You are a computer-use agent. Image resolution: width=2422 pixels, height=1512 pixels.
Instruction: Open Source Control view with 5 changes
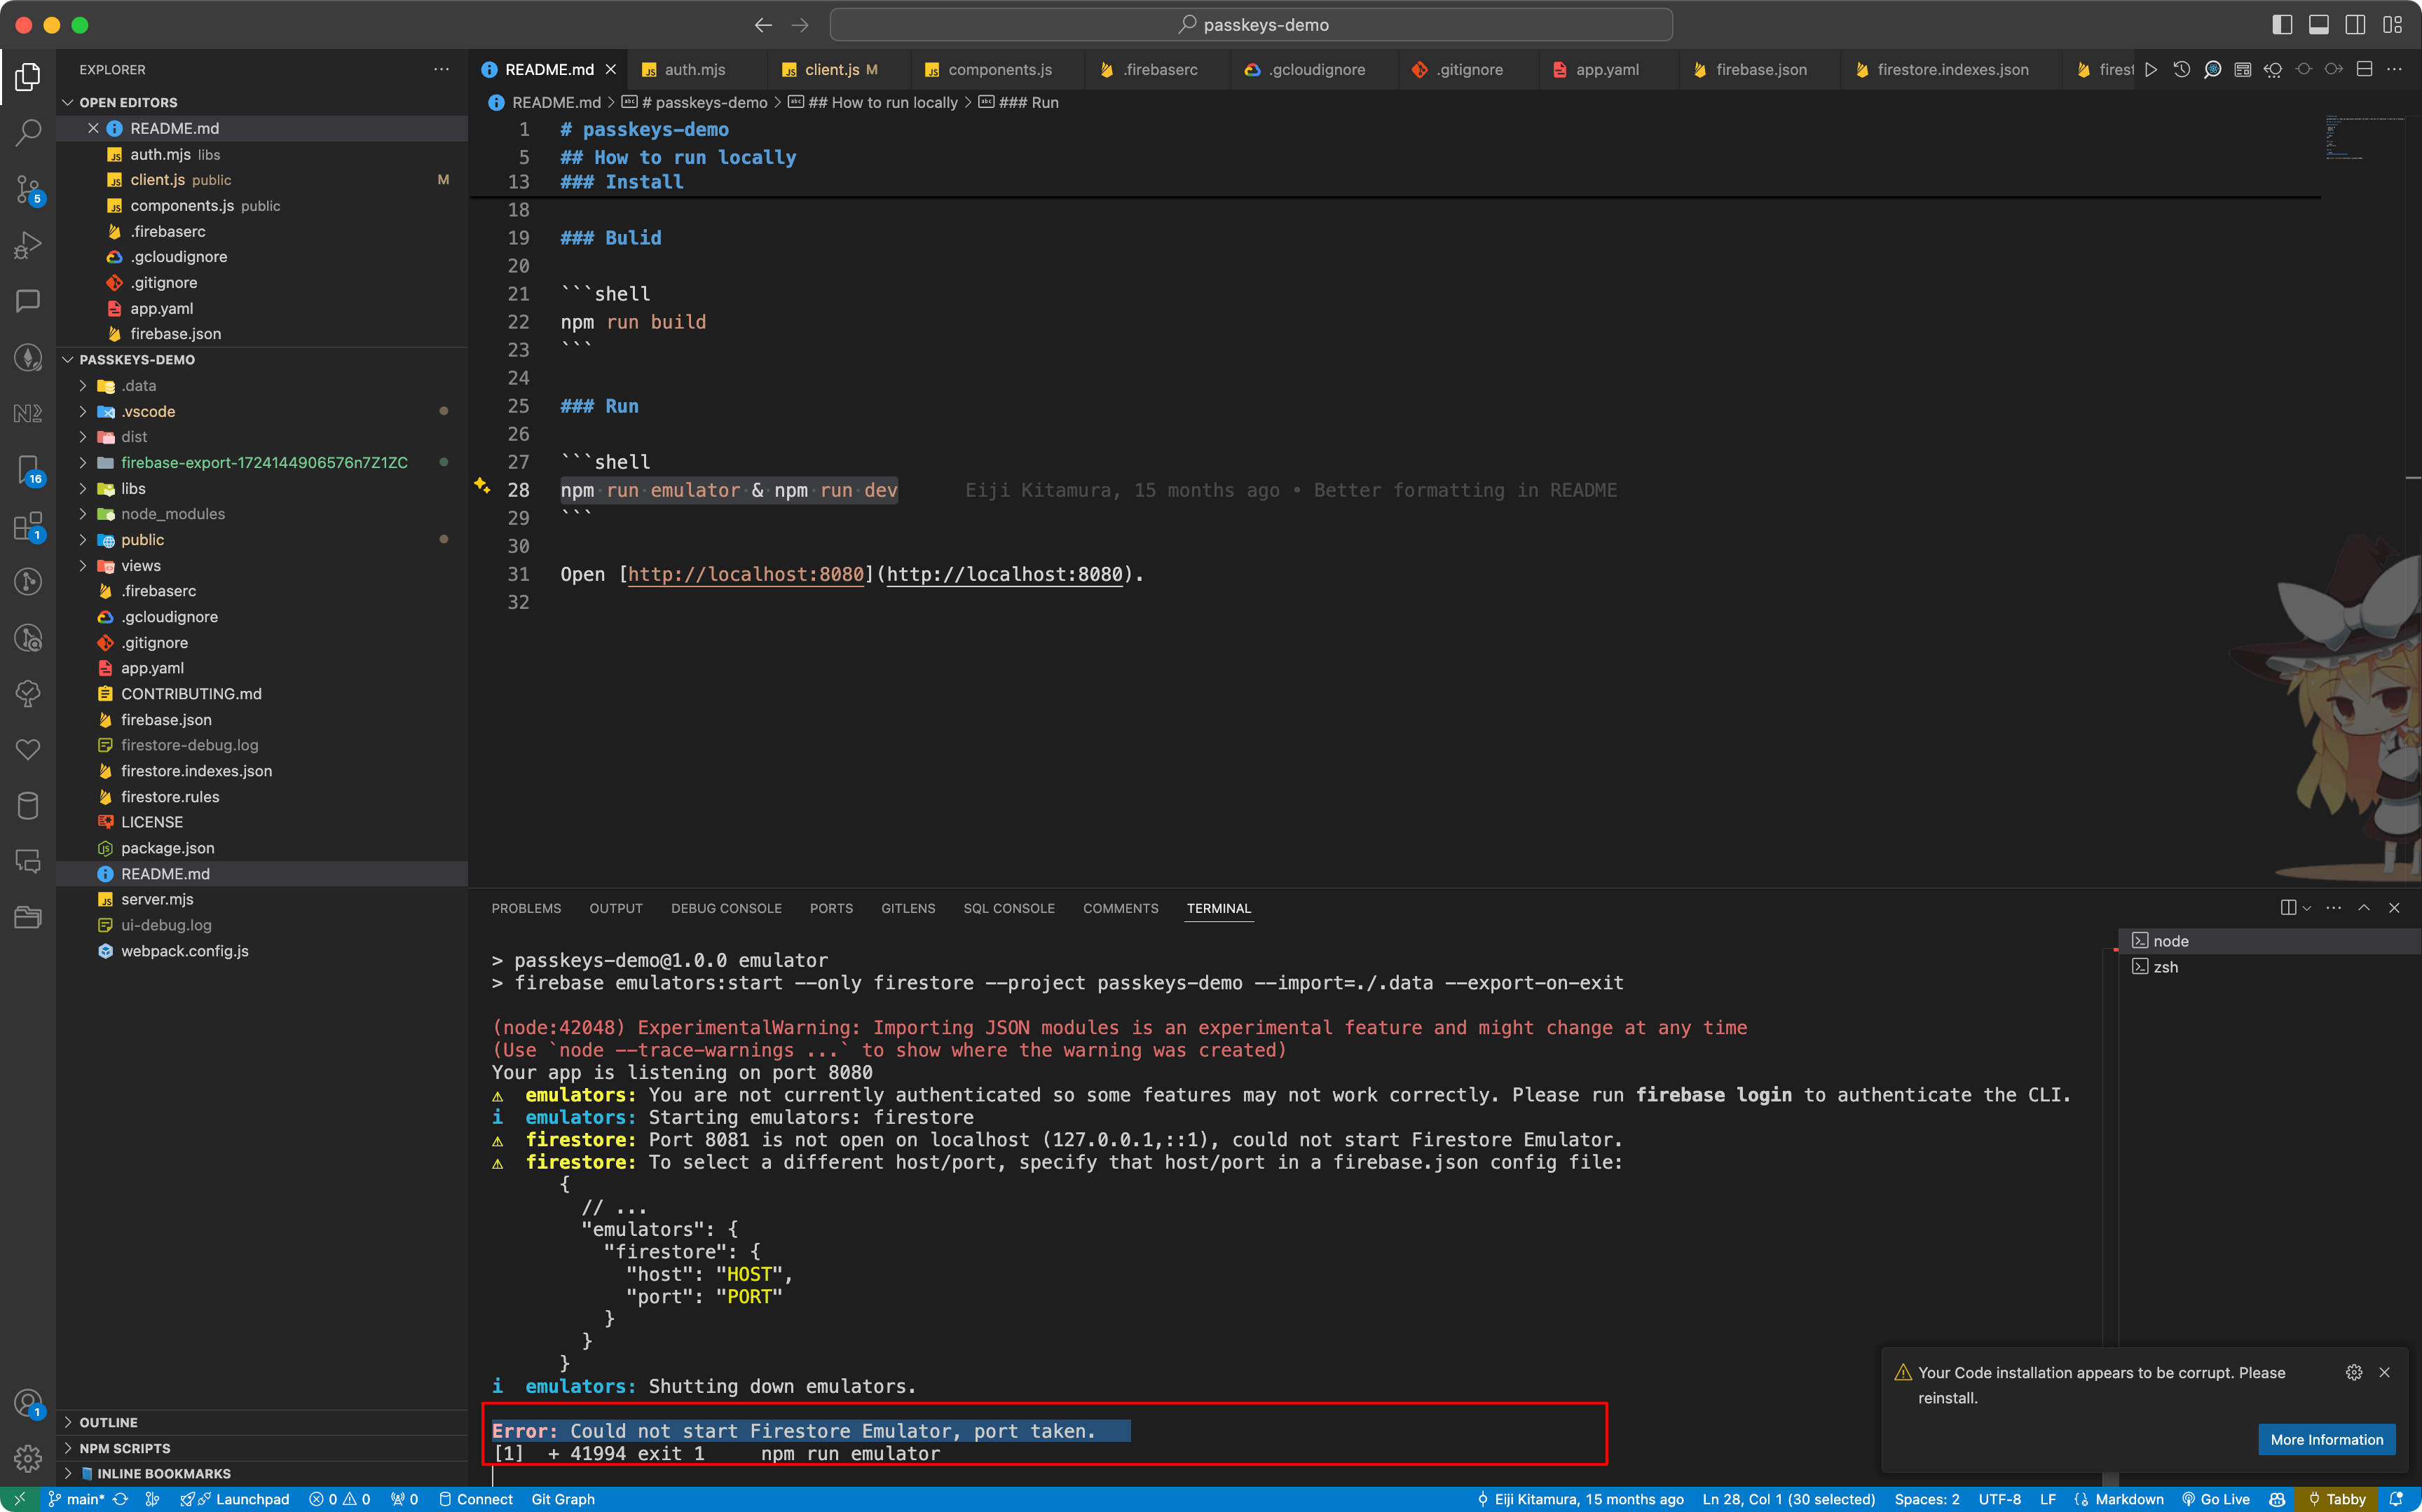(28, 189)
